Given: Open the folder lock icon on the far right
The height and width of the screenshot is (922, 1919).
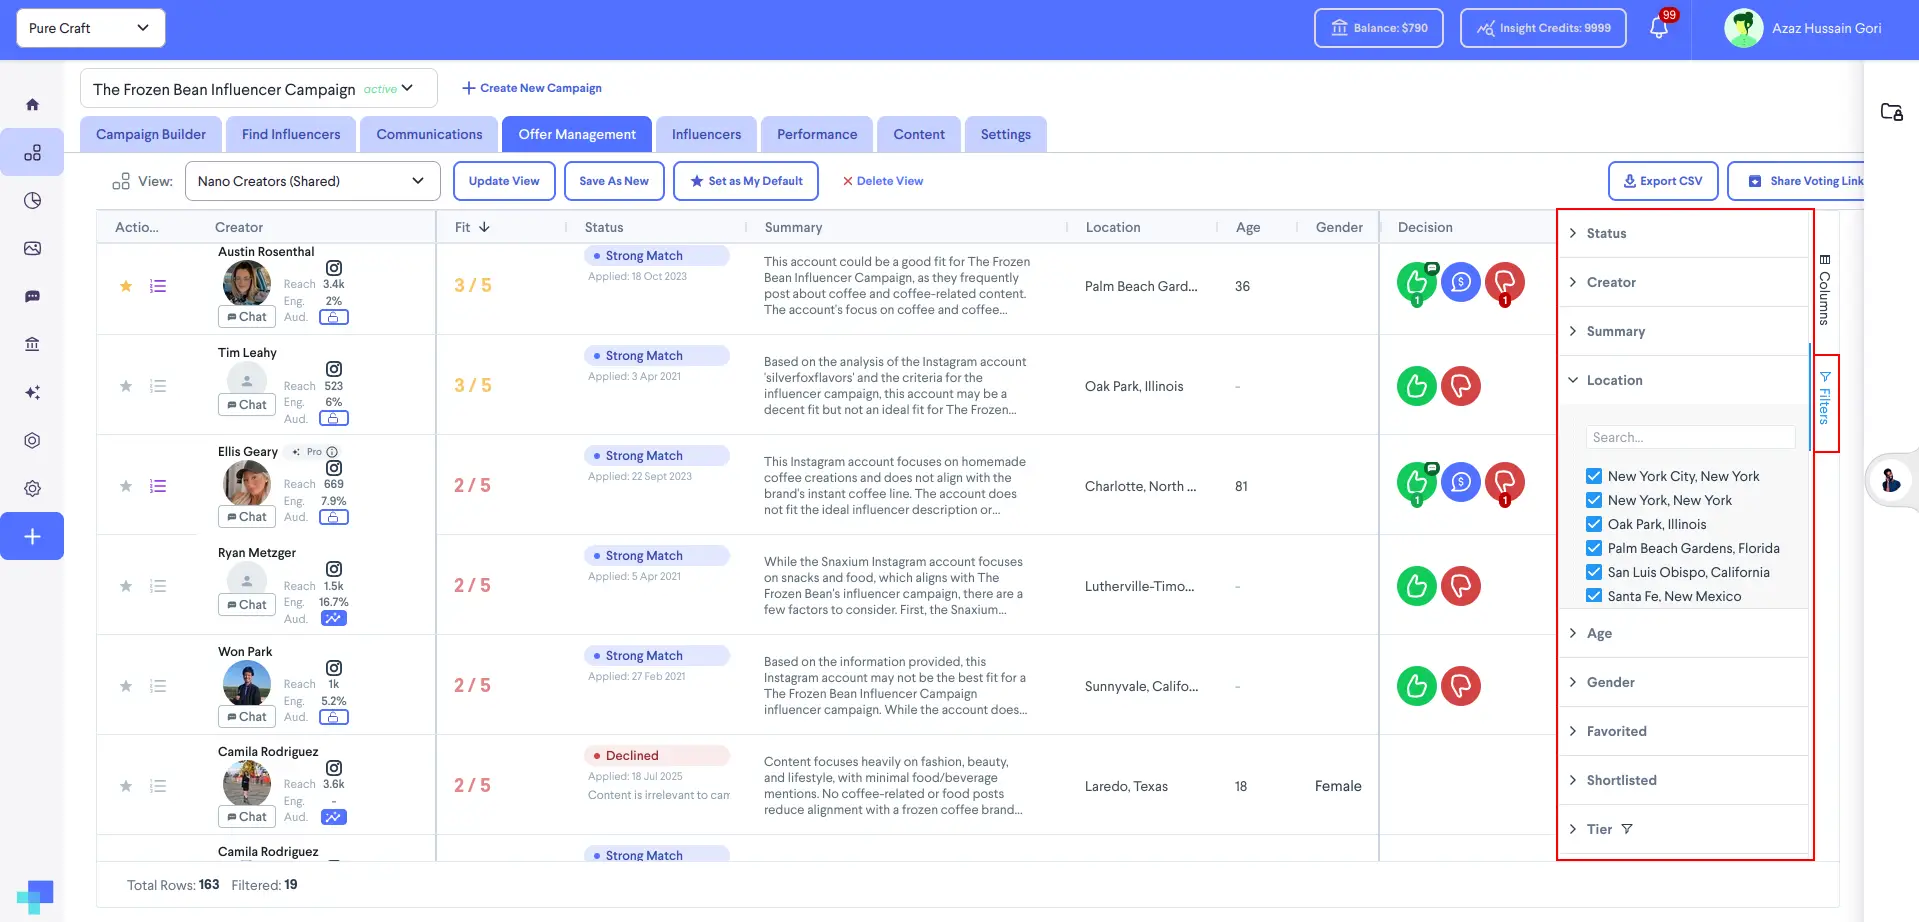Looking at the screenshot, I should point(1891,112).
